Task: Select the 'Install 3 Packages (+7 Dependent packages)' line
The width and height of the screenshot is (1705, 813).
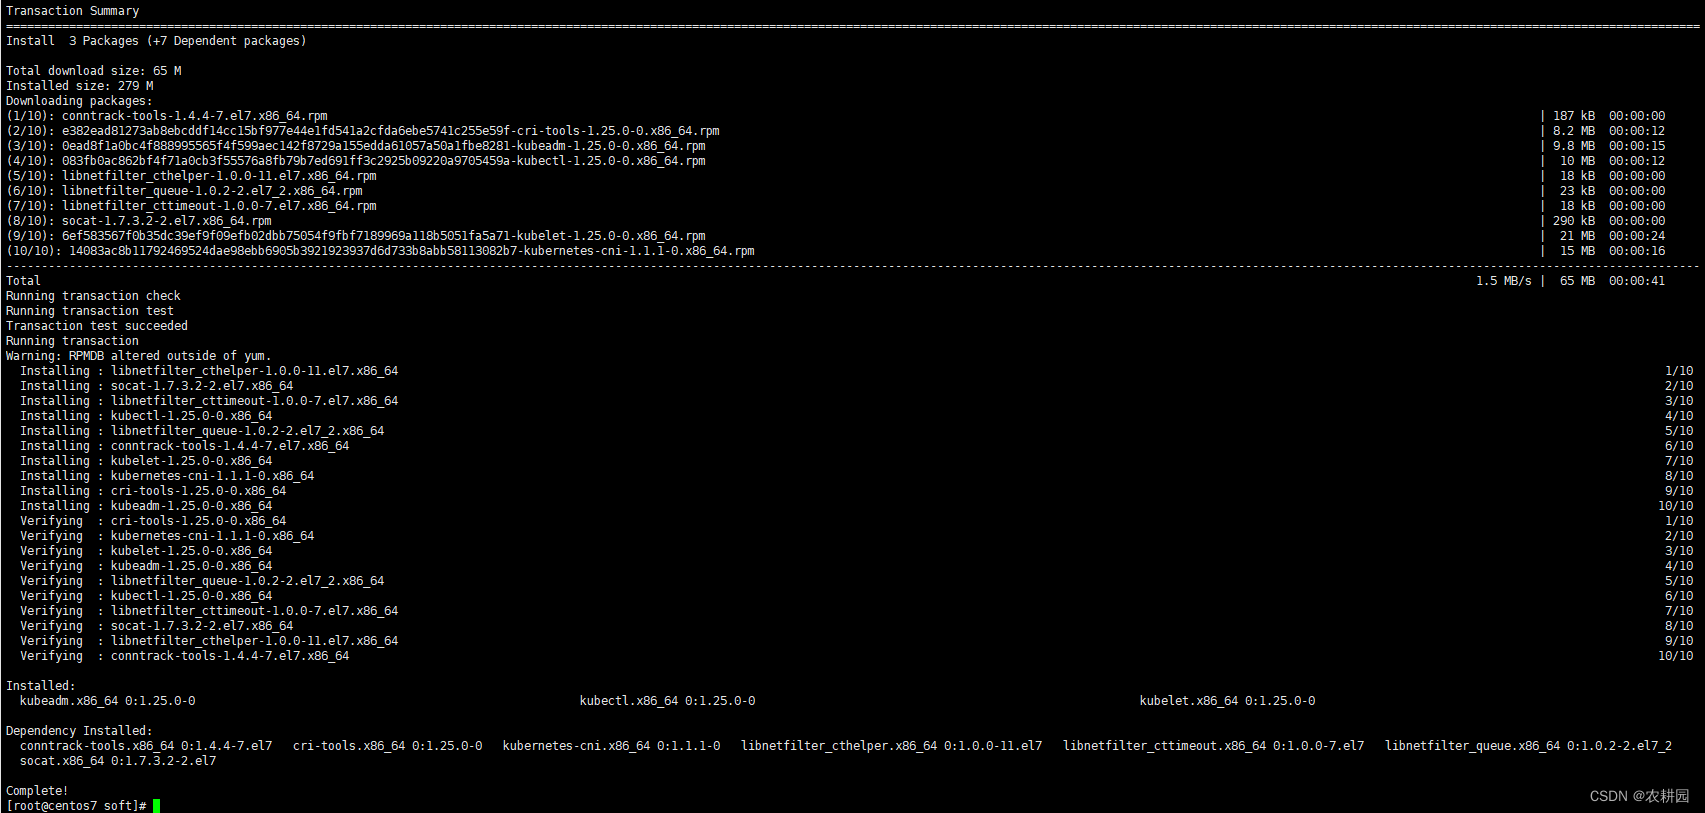Action: tap(156, 41)
